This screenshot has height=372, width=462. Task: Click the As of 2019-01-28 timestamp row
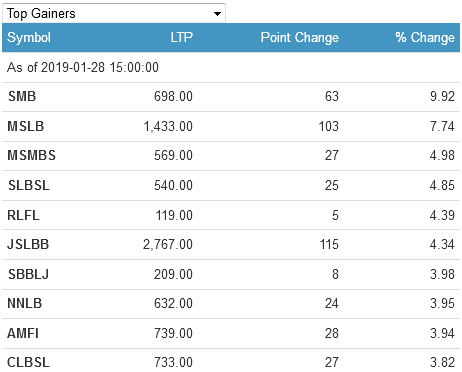(231, 68)
